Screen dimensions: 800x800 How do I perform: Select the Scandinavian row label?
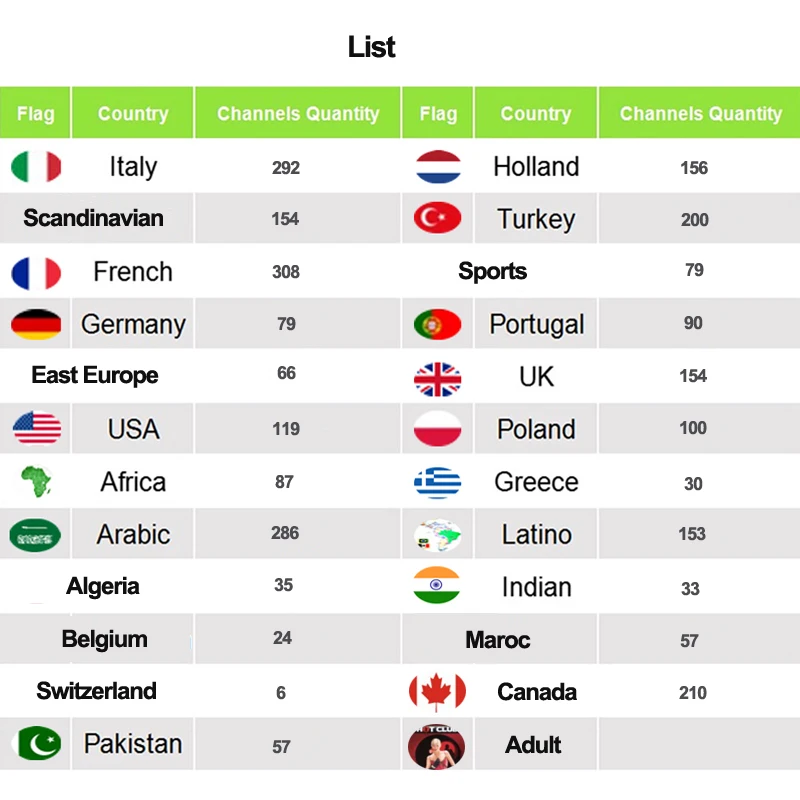[x=93, y=218]
